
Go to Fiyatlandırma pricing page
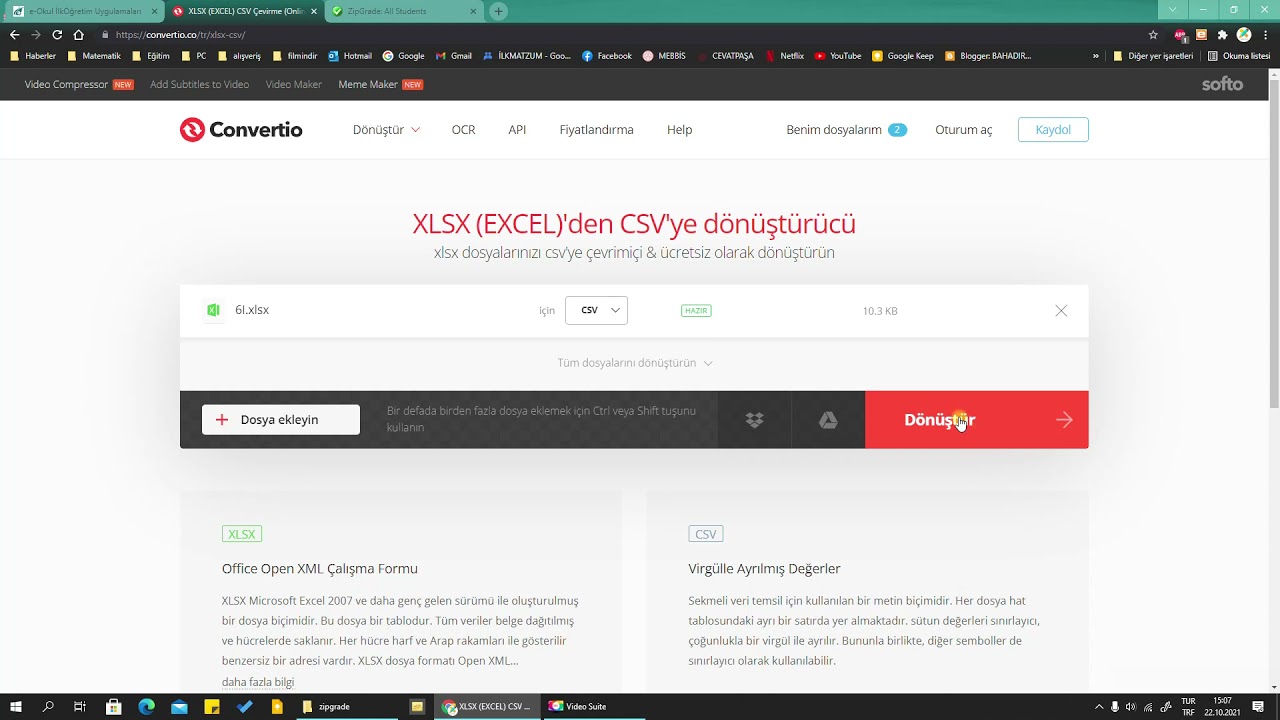[x=596, y=130]
